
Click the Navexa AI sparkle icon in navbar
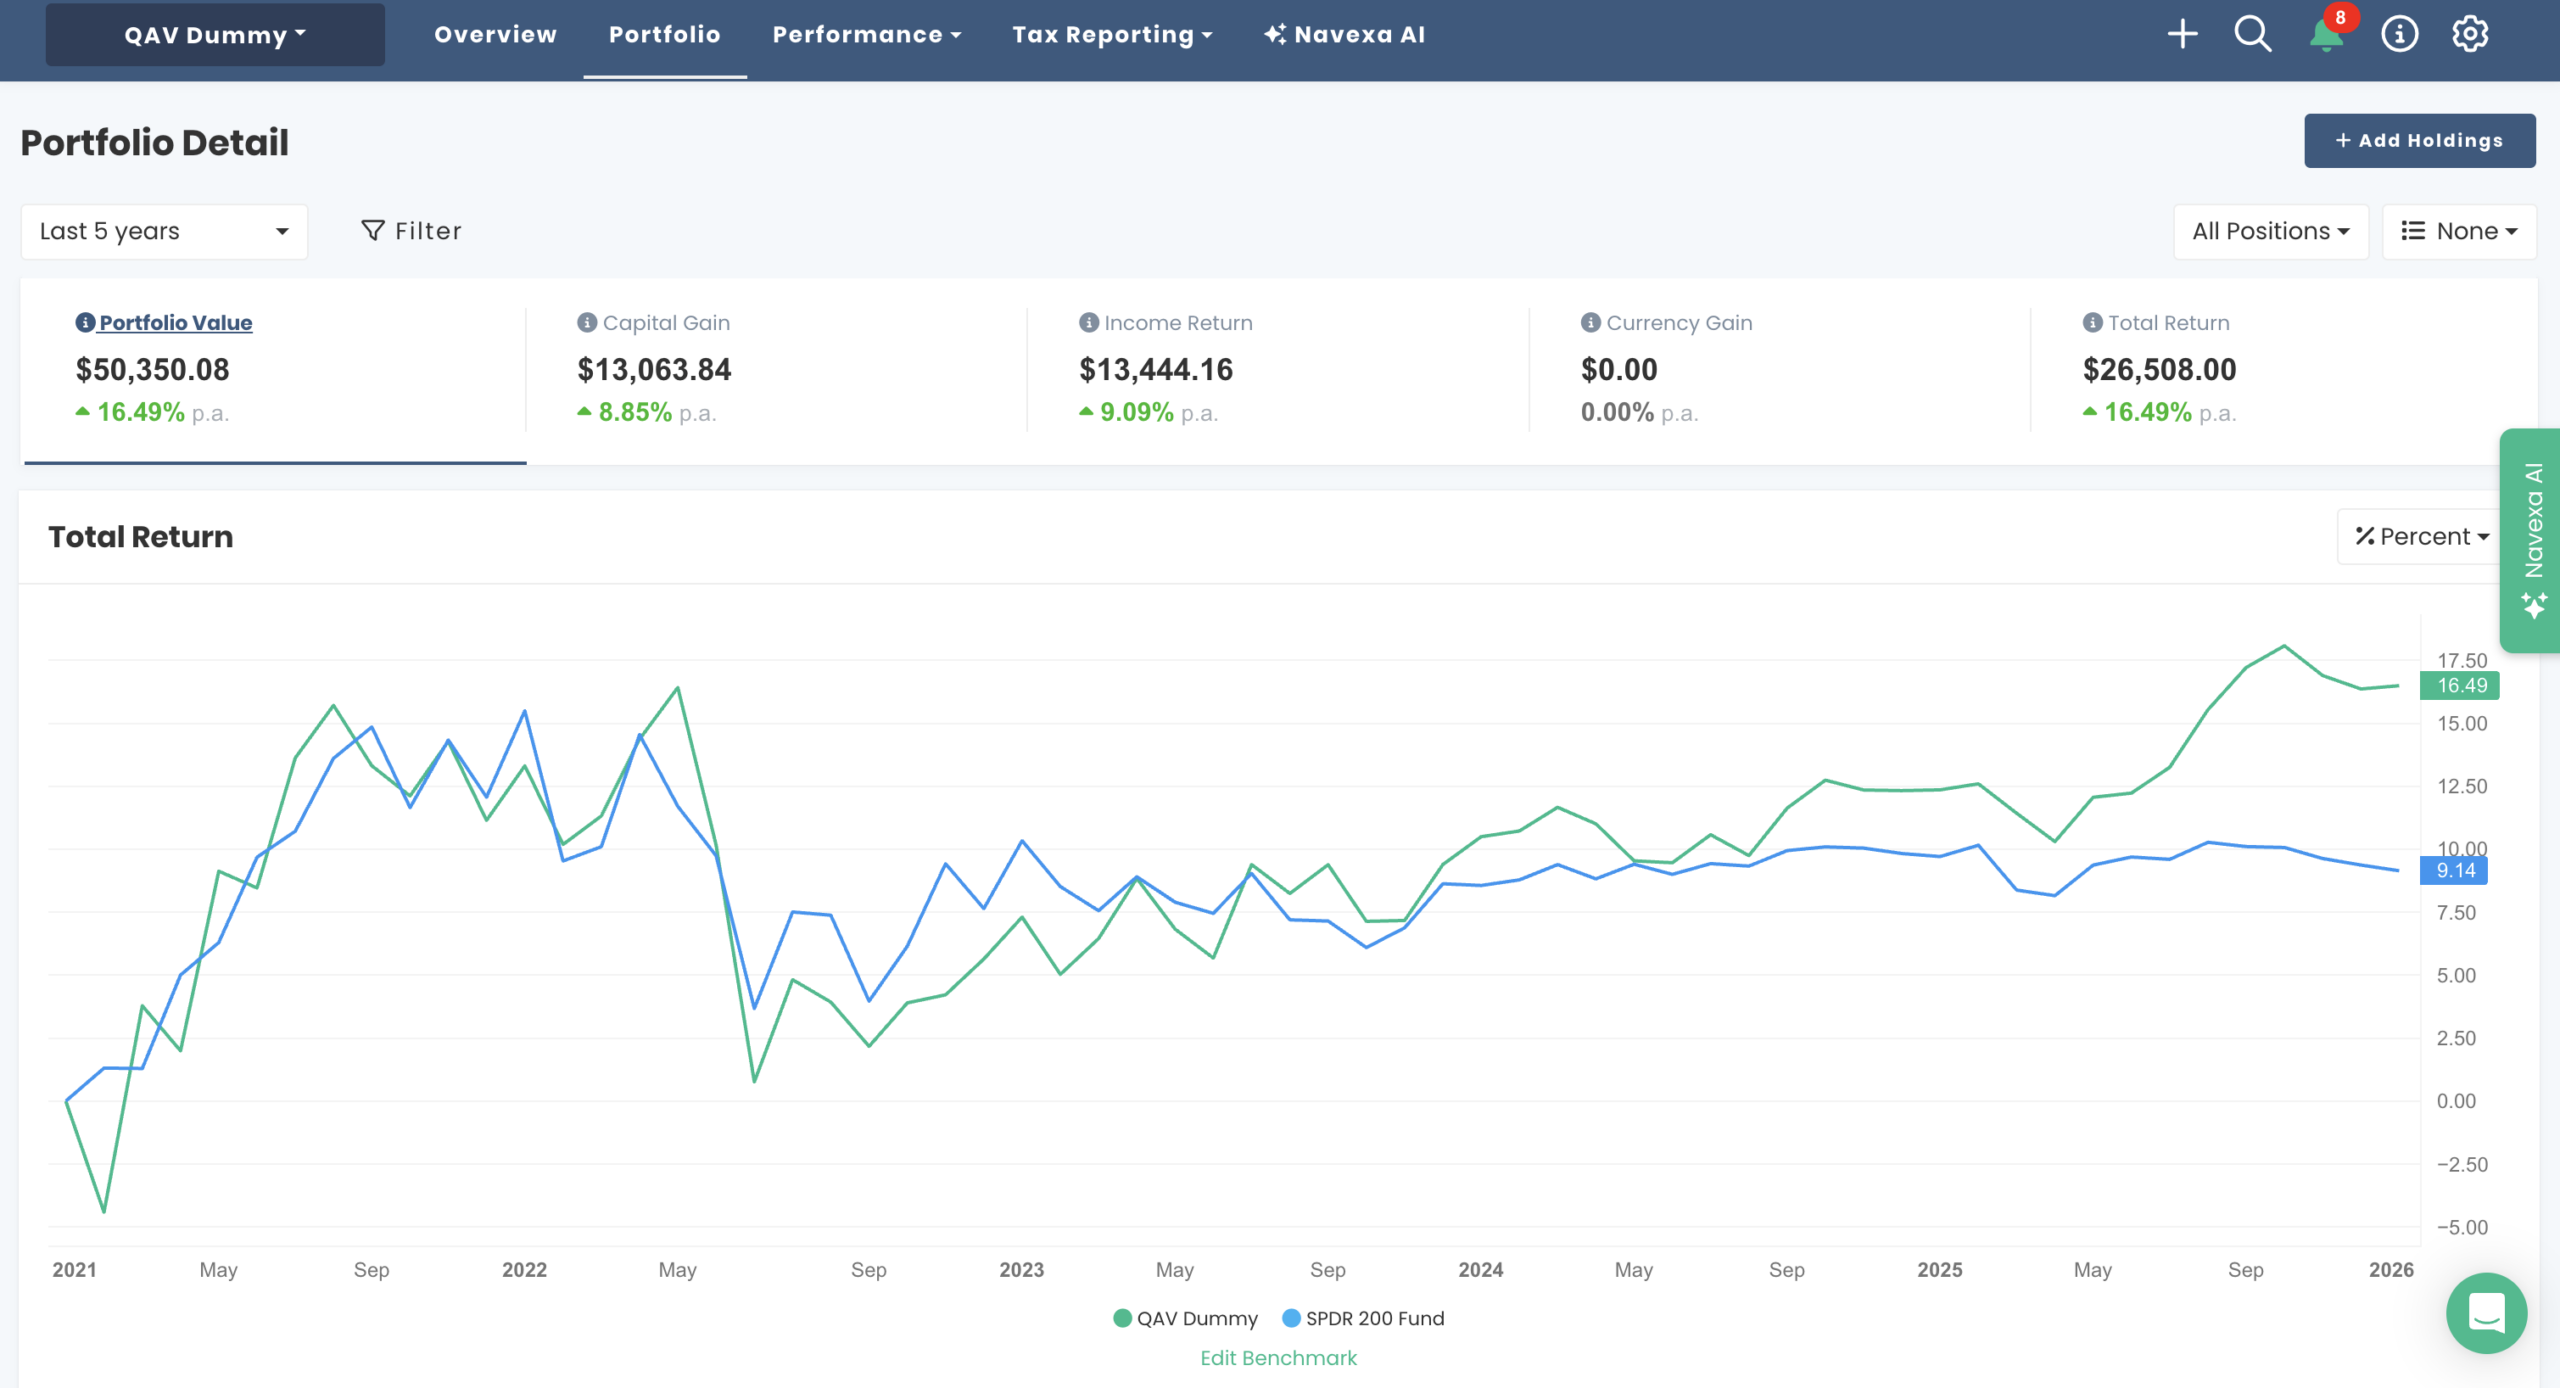(1272, 33)
